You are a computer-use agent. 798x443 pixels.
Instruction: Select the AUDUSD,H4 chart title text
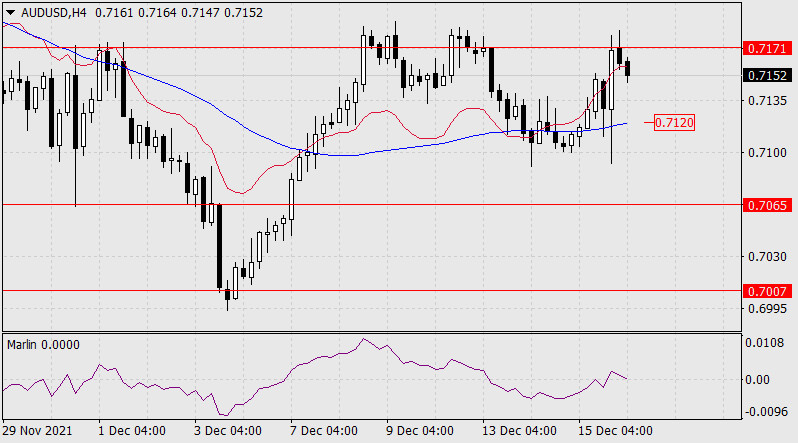click(x=54, y=13)
